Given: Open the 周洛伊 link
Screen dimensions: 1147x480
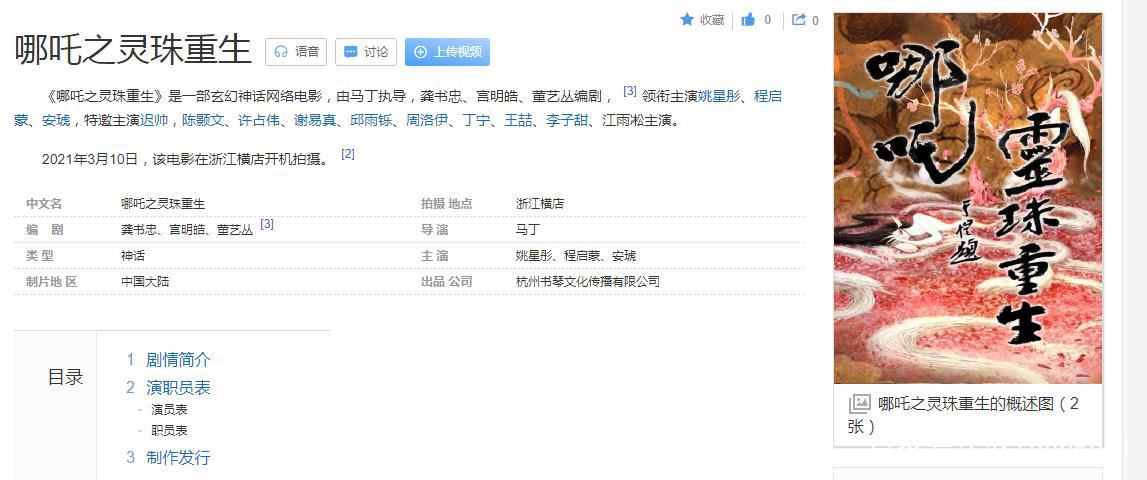Looking at the screenshot, I should 428,121.
